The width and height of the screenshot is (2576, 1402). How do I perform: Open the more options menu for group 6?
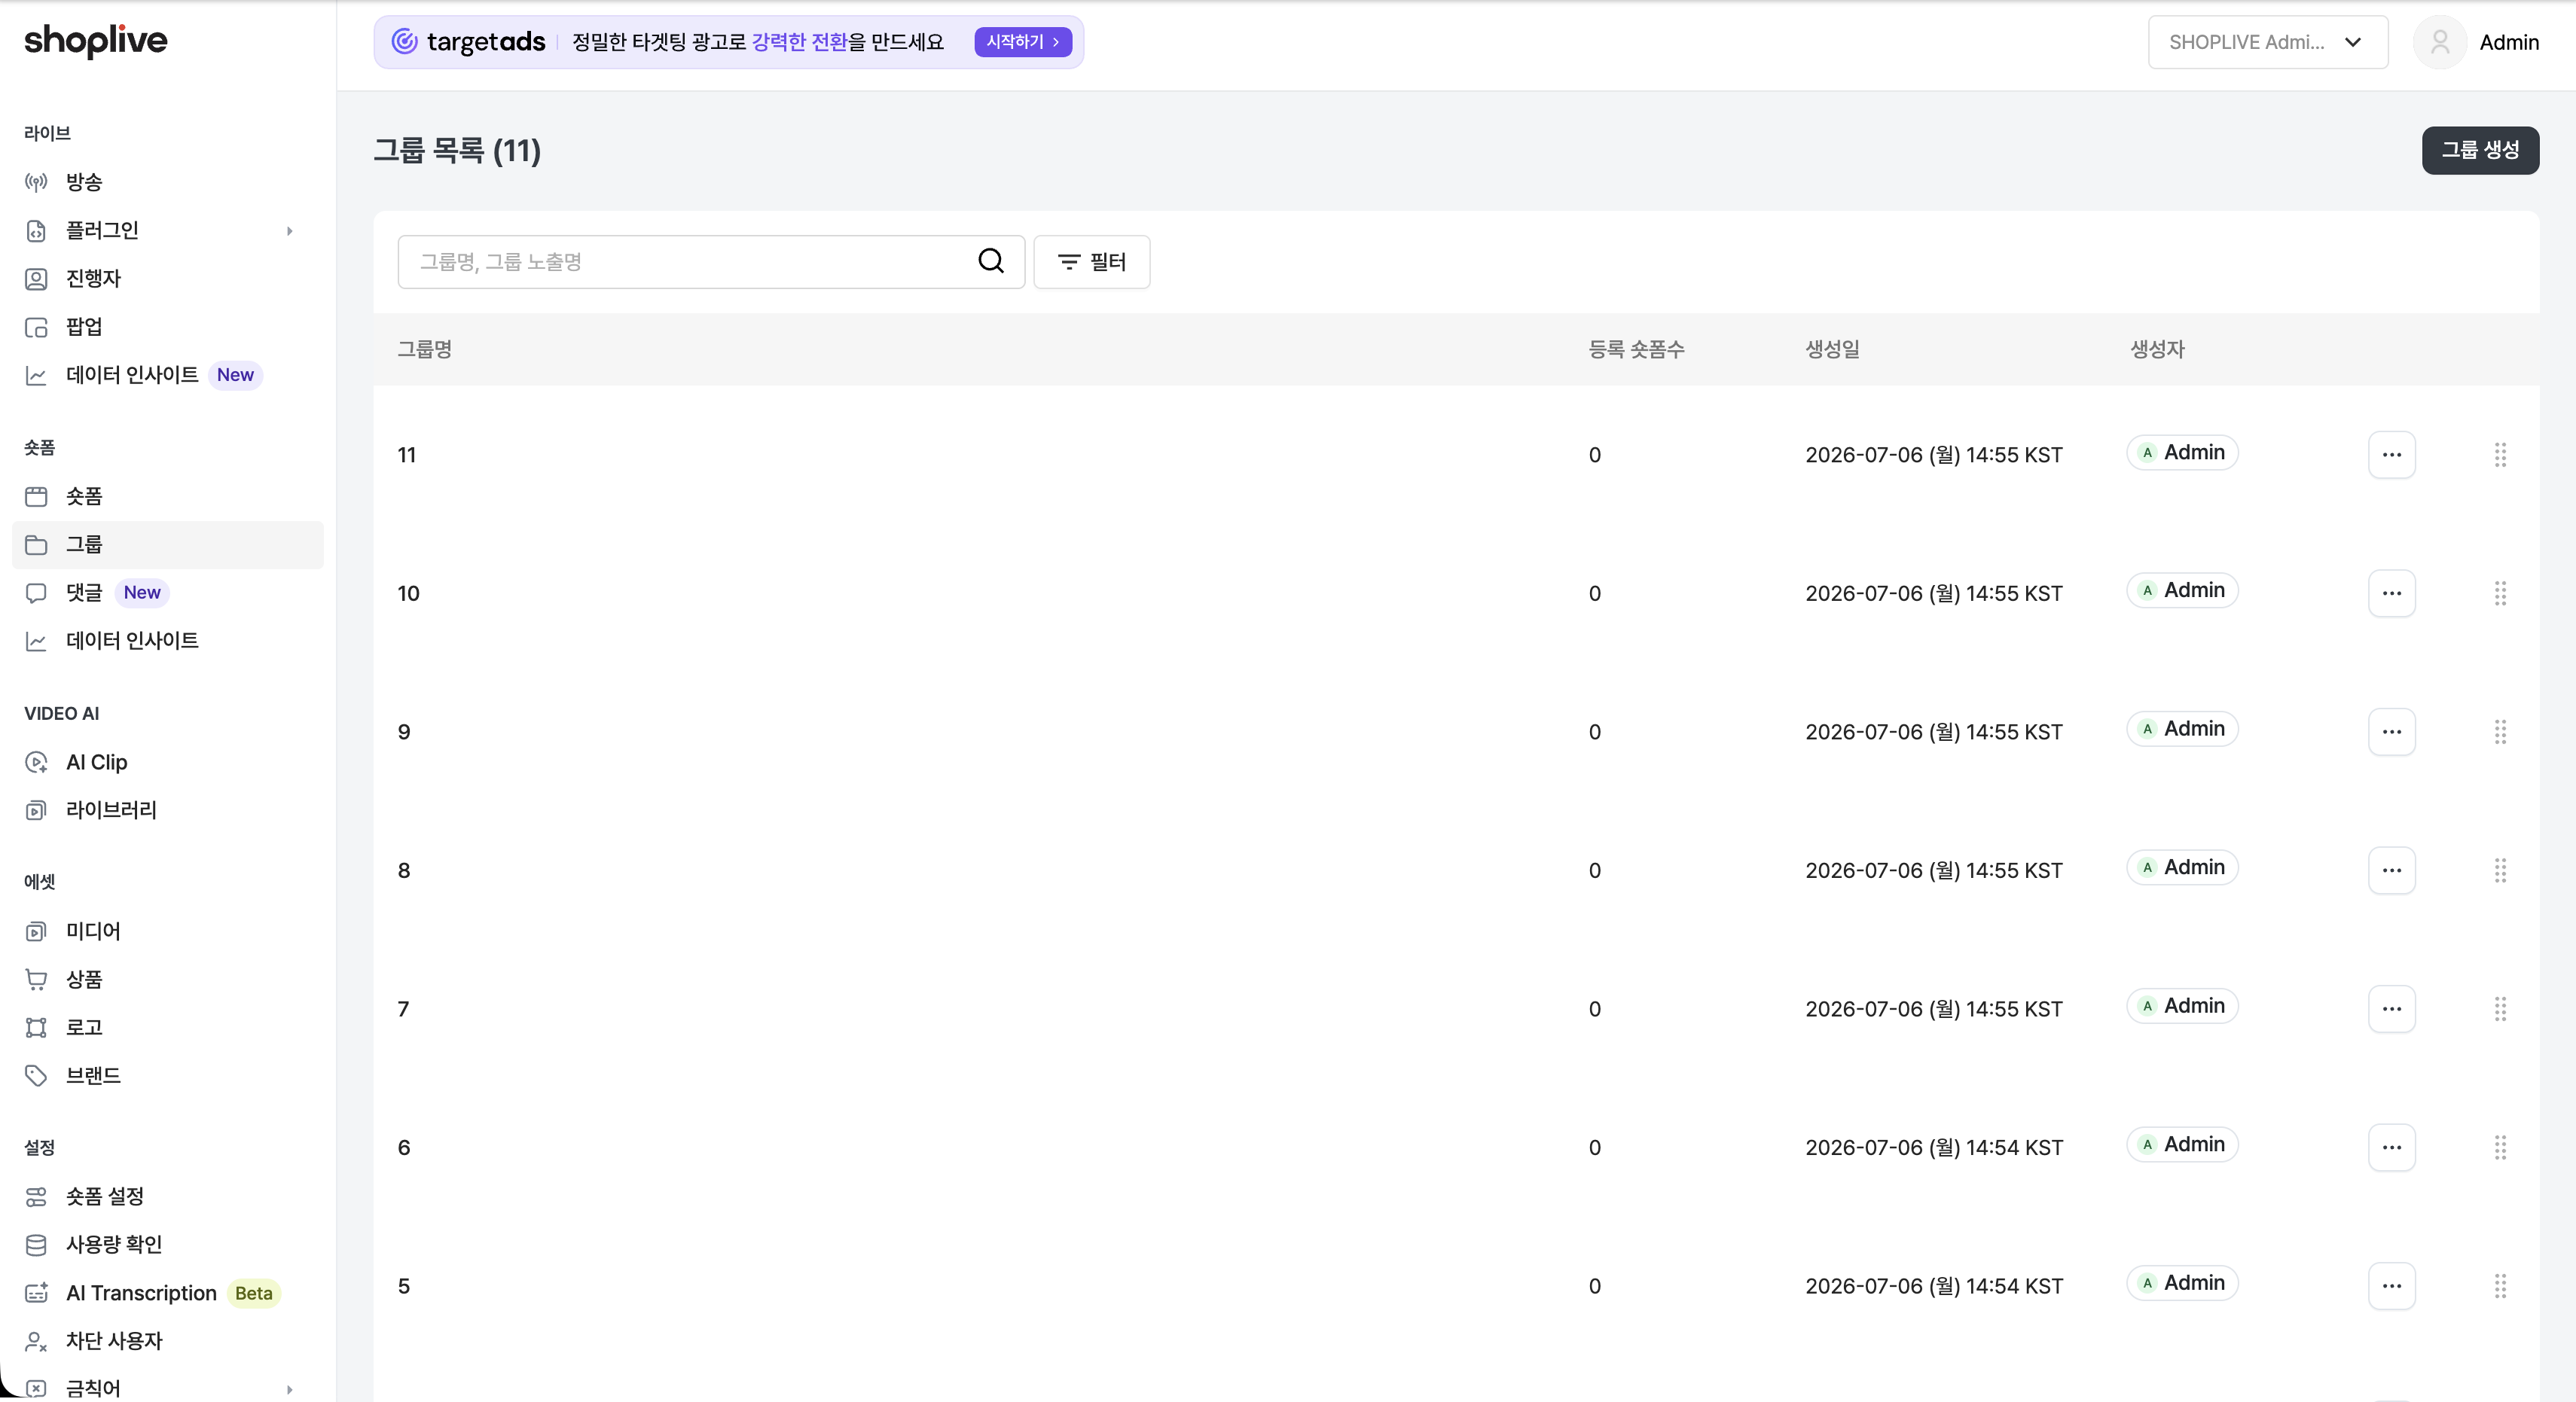[2391, 1147]
